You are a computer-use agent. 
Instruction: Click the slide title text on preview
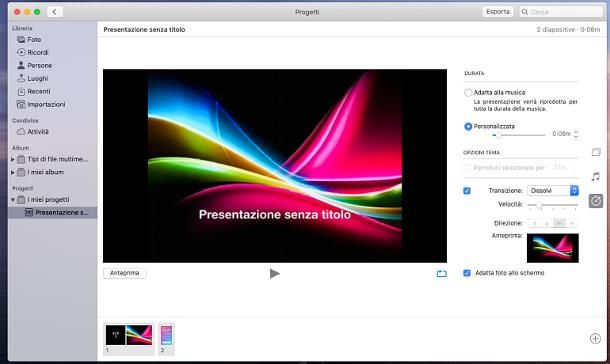click(275, 214)
